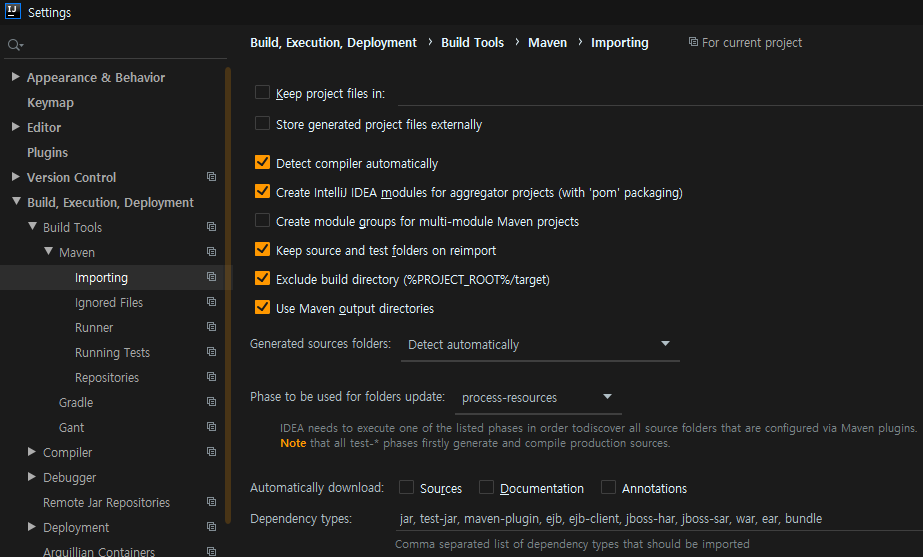Collapse the Build Tools node

(x=32, y=226)
